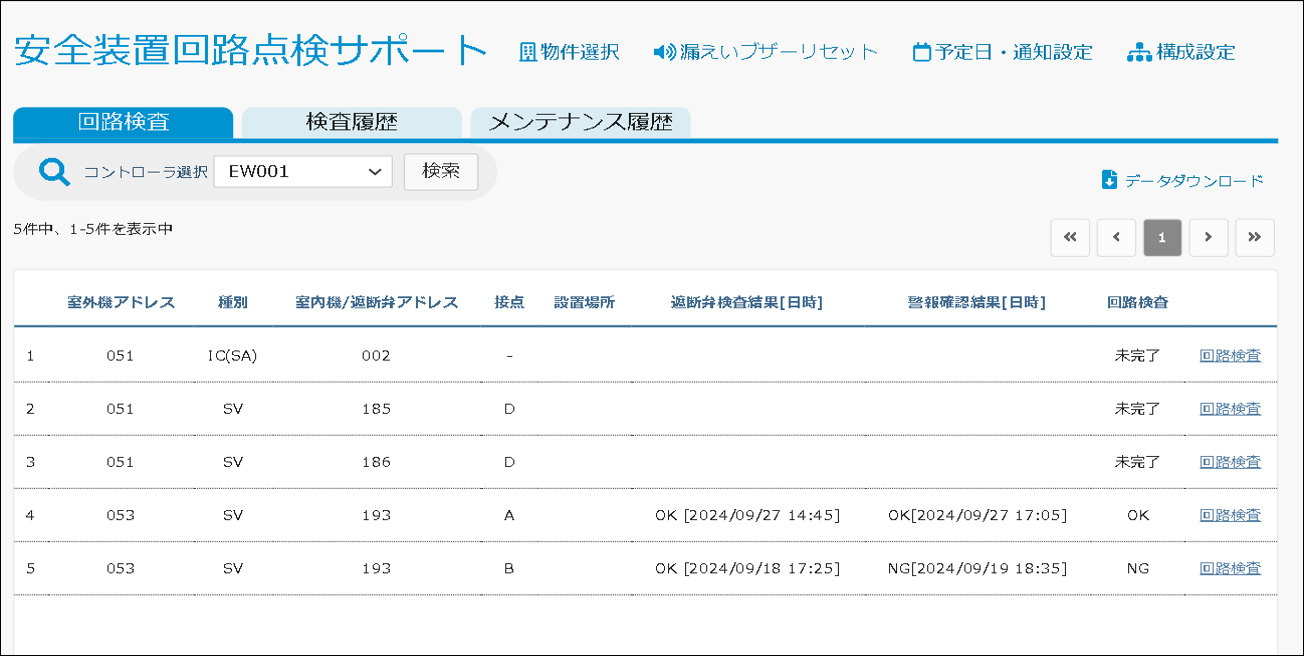Switch to the 検査履歴 tab

pyautogui.click(x=351, y=123)
